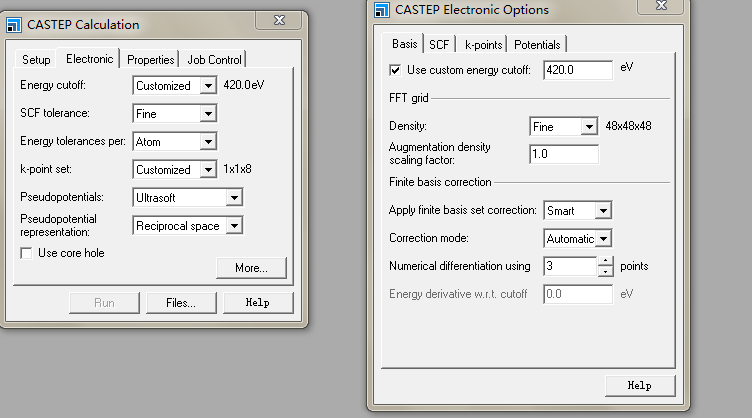
Task: Click CASTEP Electronic Options window title icon
Action: click(382, 10)
